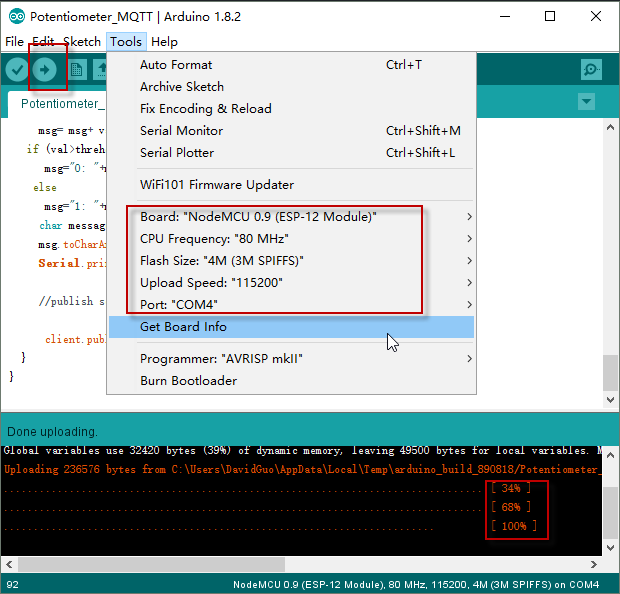620x594 pixels.
Task: Click the editor scroll up arrow
Action: click(611, 127)
